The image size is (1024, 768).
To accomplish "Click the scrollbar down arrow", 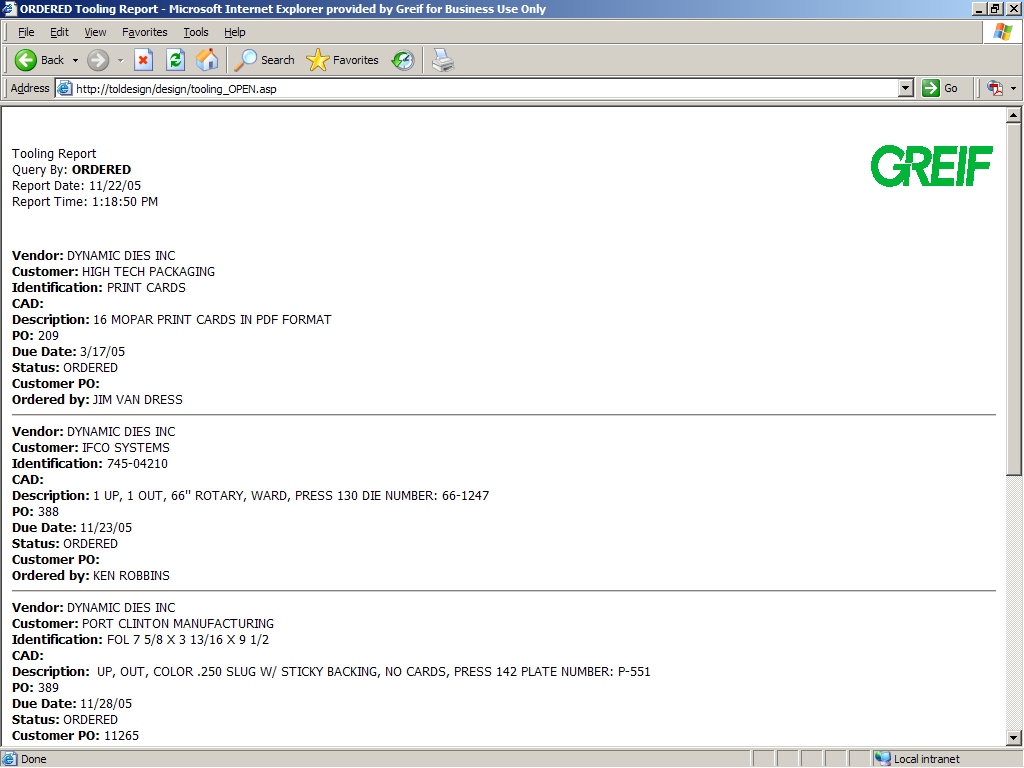I will 1014,738.
